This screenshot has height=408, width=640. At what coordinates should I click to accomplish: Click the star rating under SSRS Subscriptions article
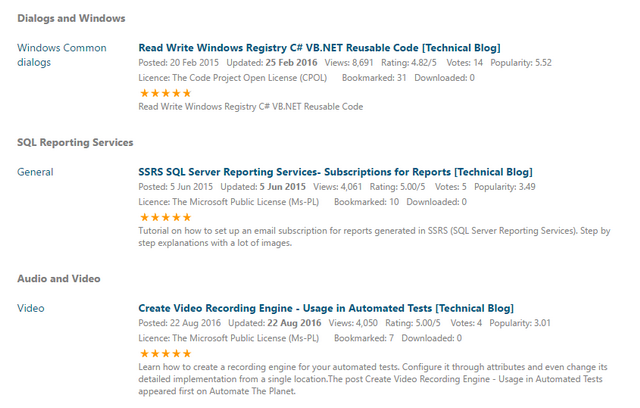(165, 217)
